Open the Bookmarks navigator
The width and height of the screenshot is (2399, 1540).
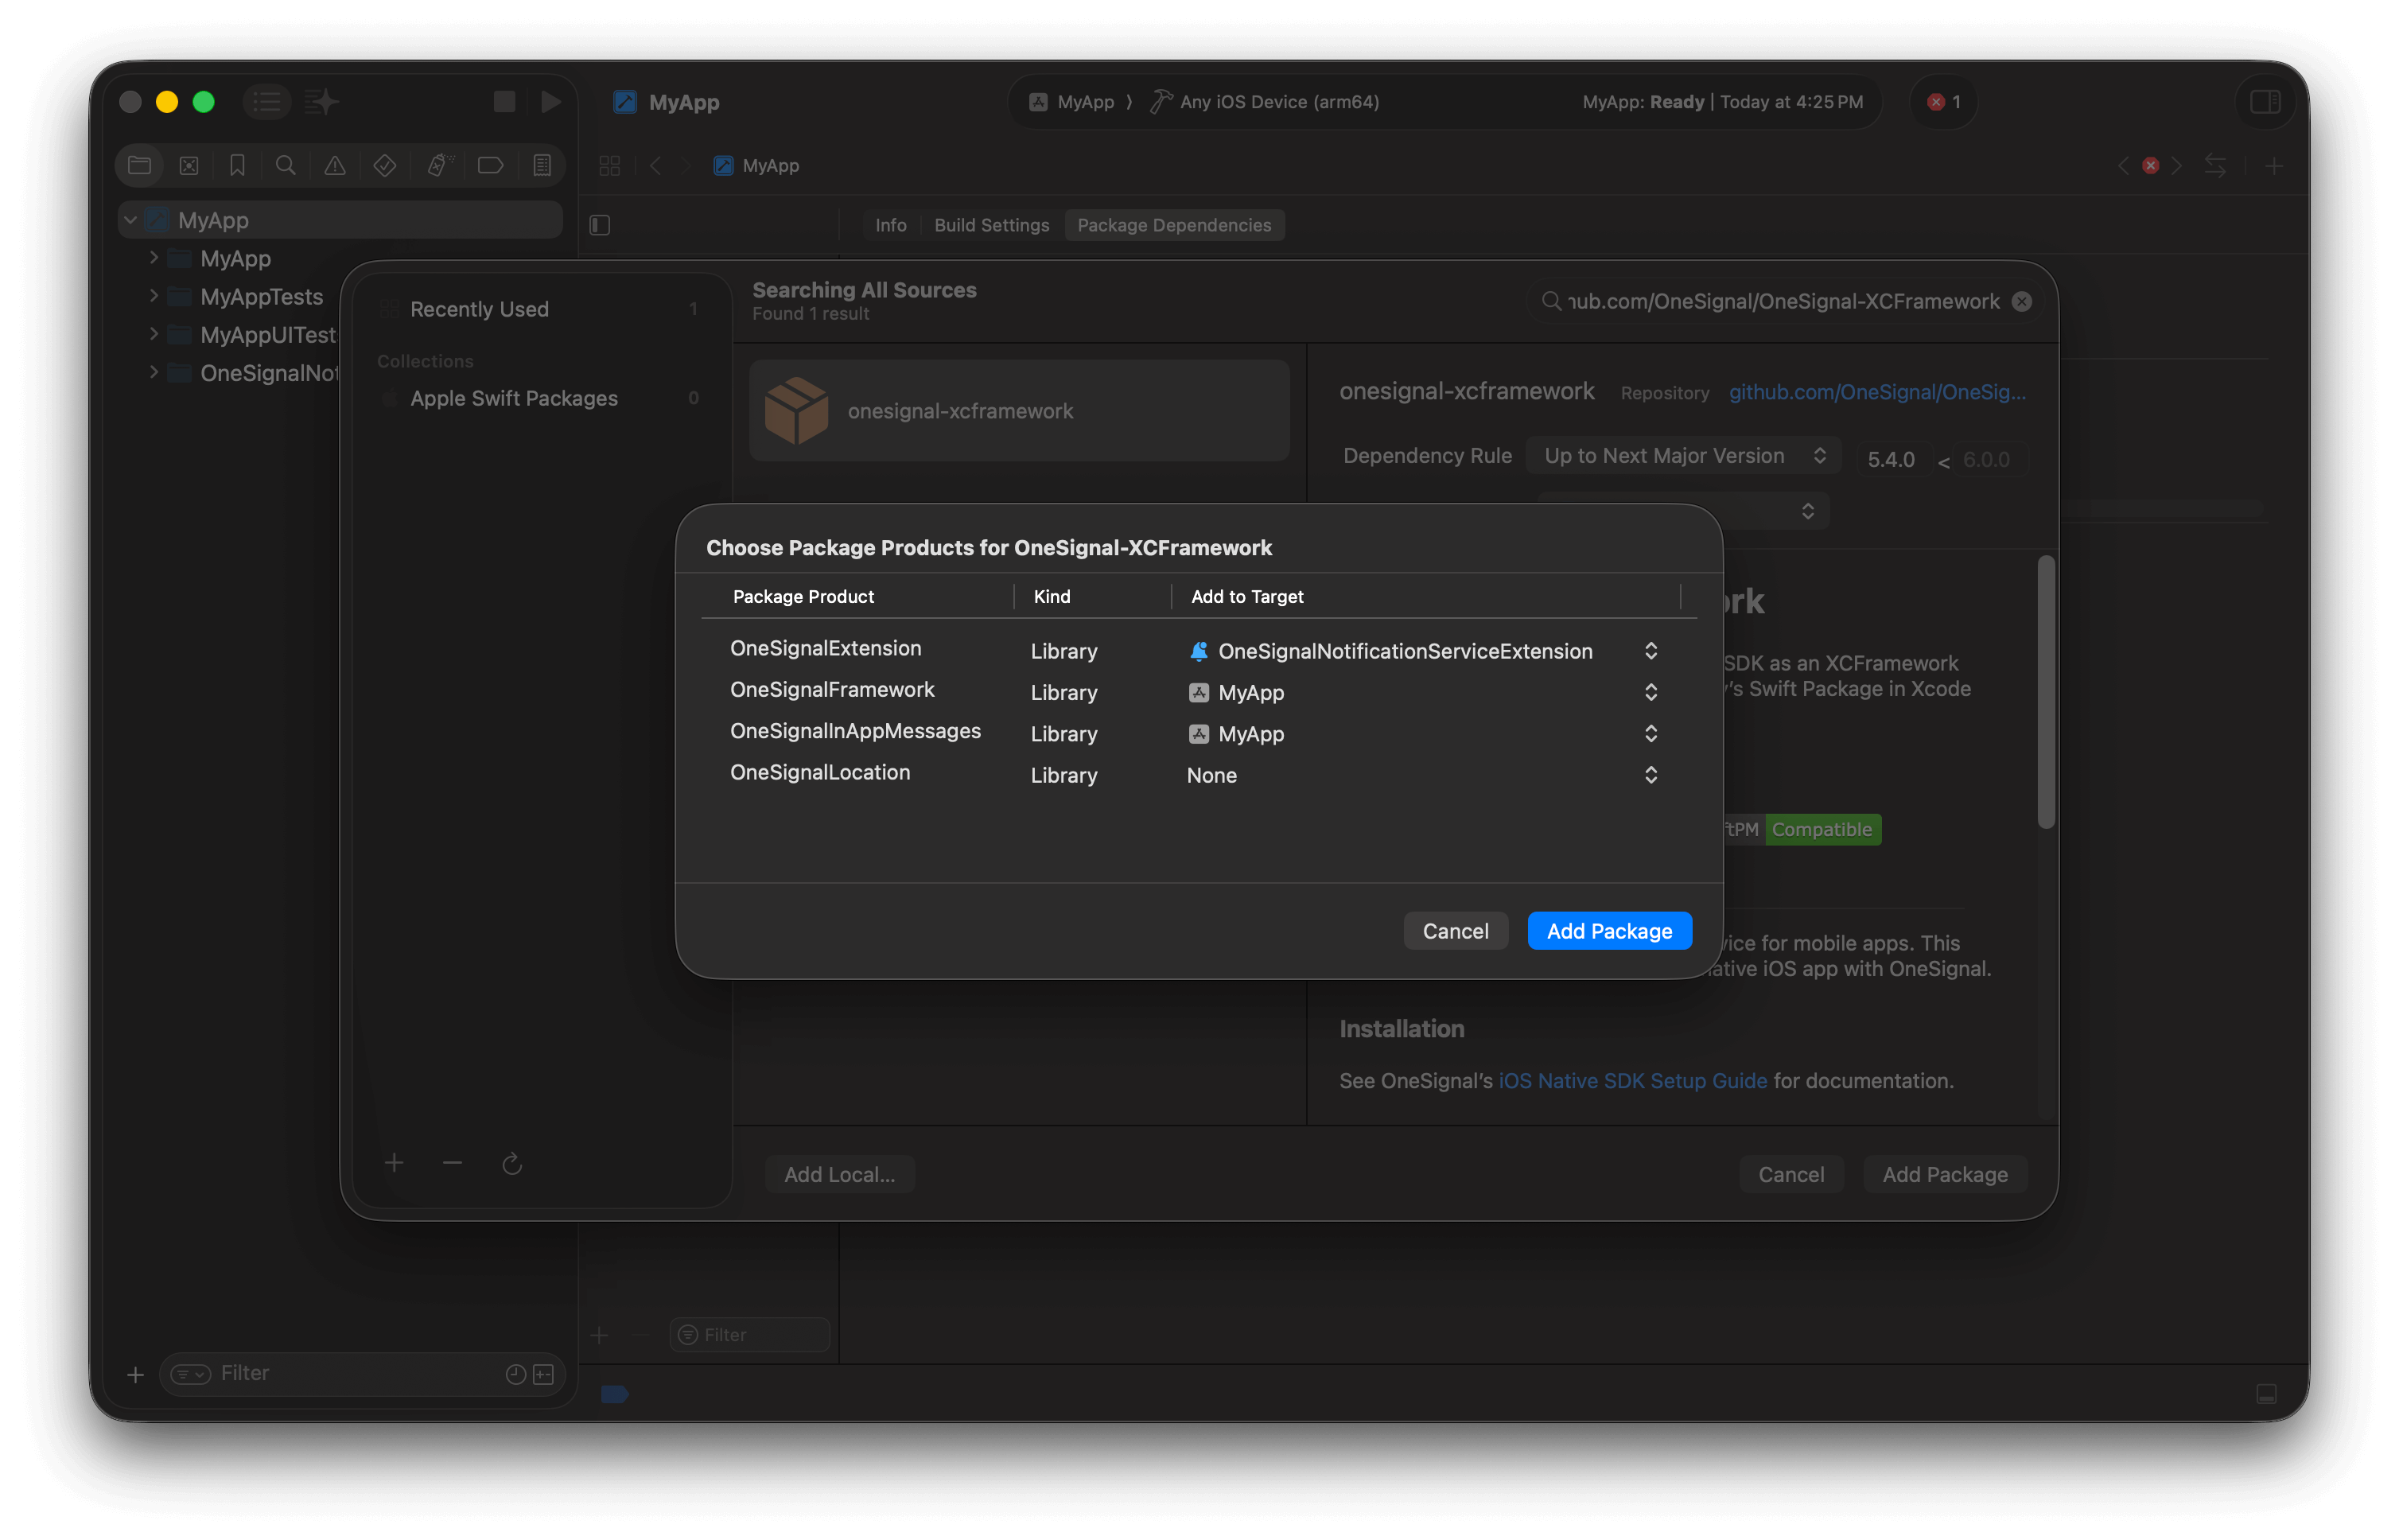point(237,165)
